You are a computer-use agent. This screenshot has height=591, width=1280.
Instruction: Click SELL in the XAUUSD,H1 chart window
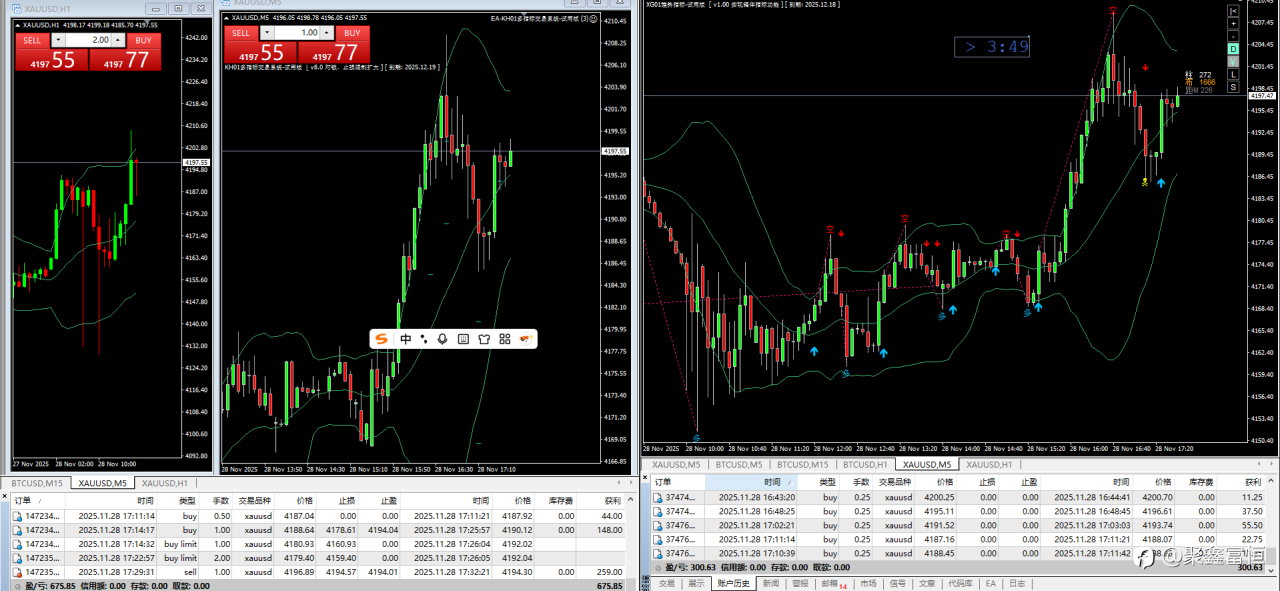[32, 40]
